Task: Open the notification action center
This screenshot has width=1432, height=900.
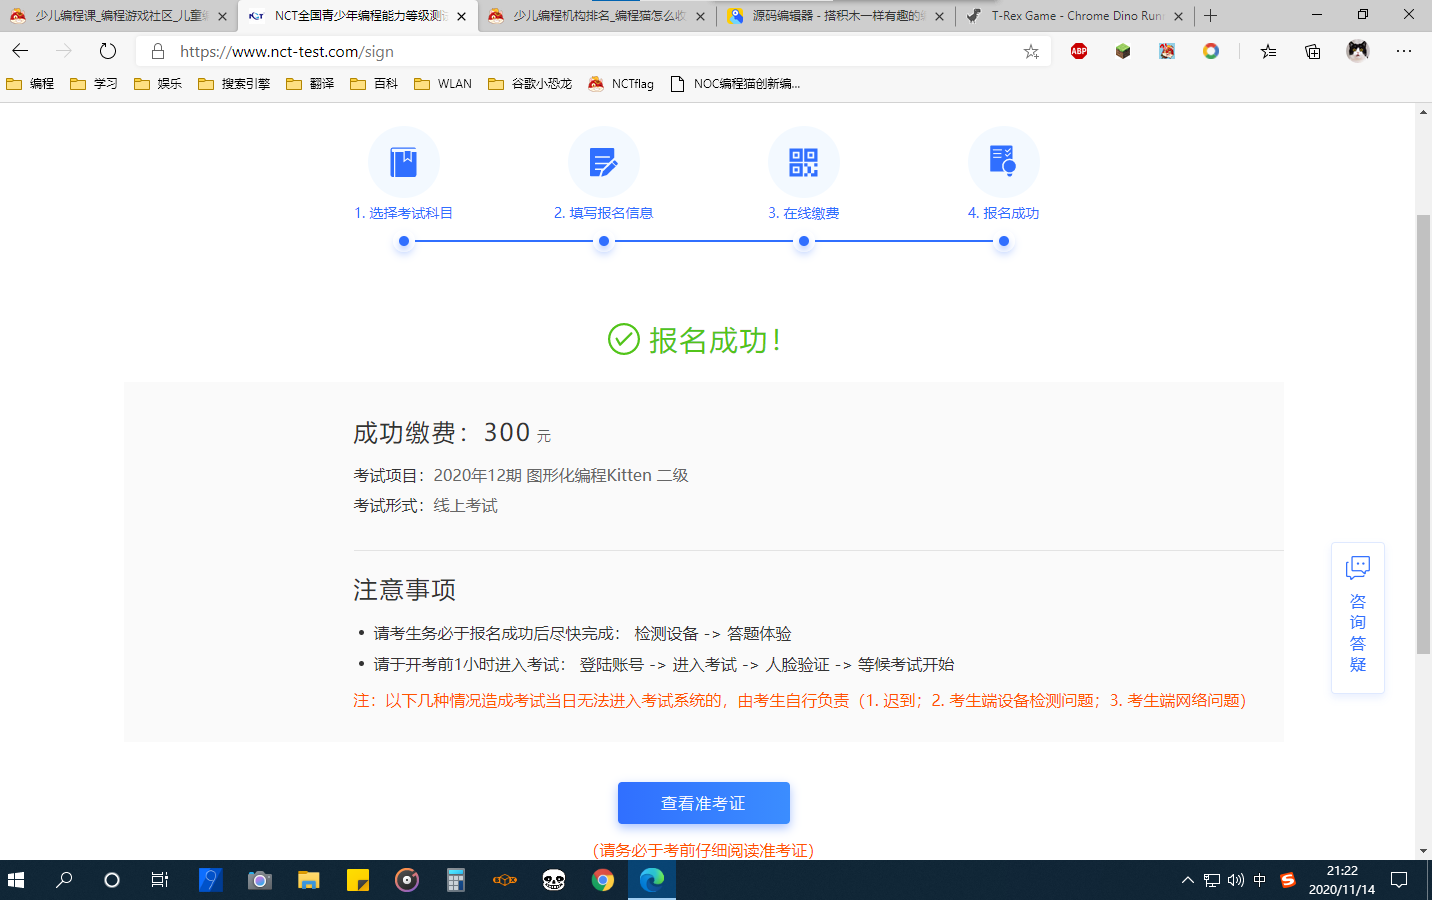Action: click(x=1400, y=880)
